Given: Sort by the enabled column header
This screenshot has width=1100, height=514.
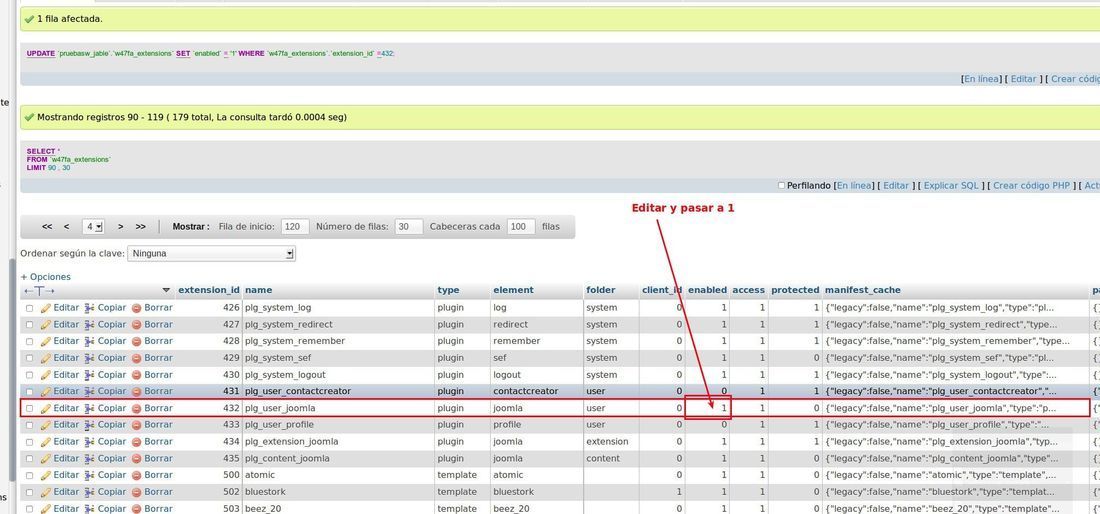Looking at the screenshot, I should pyautogui.click(x=707, y=290).
